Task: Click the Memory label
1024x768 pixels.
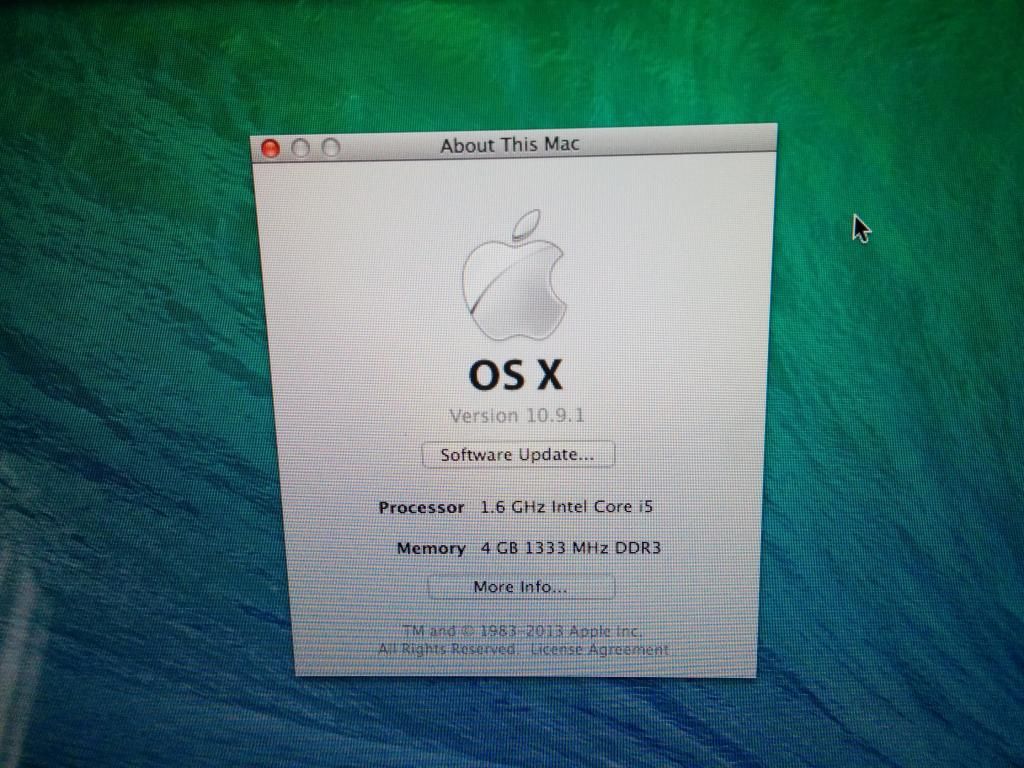Action: (x=431, y=548)
